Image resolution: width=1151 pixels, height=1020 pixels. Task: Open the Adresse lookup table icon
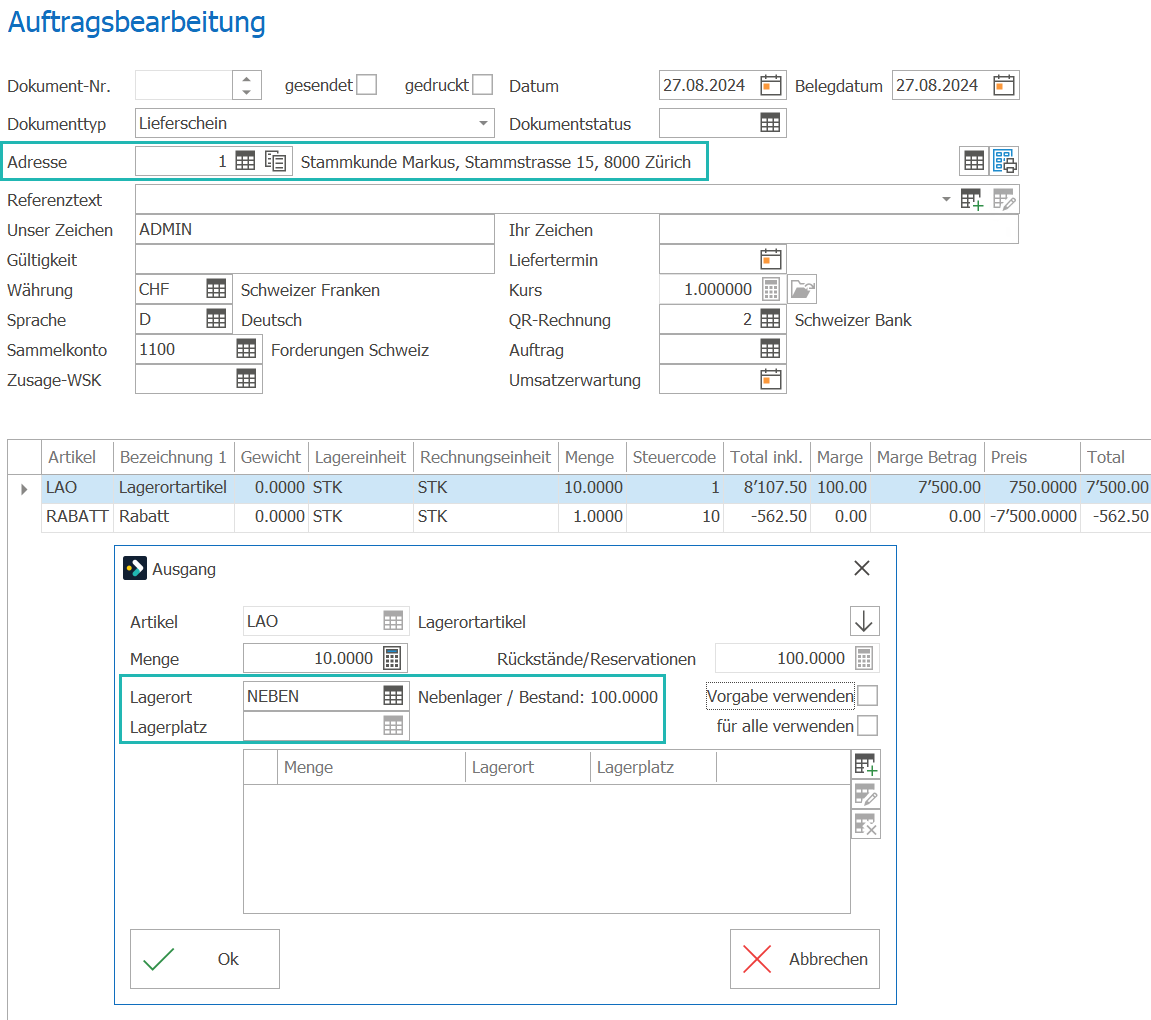[x=245, y=161]
